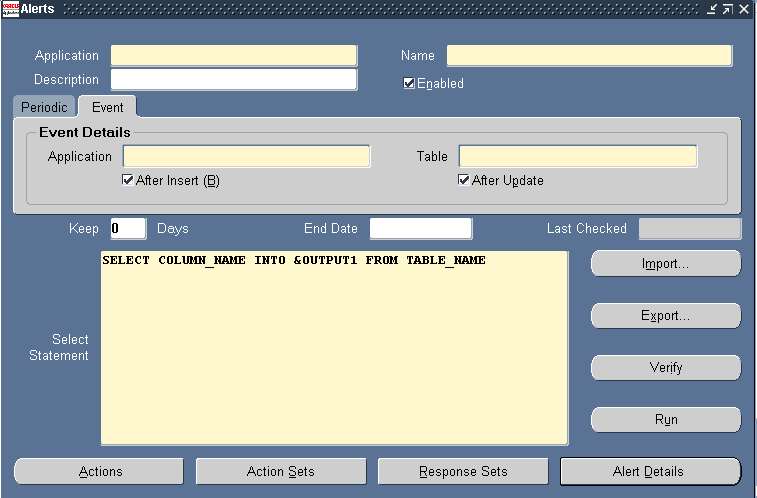Click the Alerts window title text
The width and height of the screenshot is (757, 498).
(x=37, y=9)
